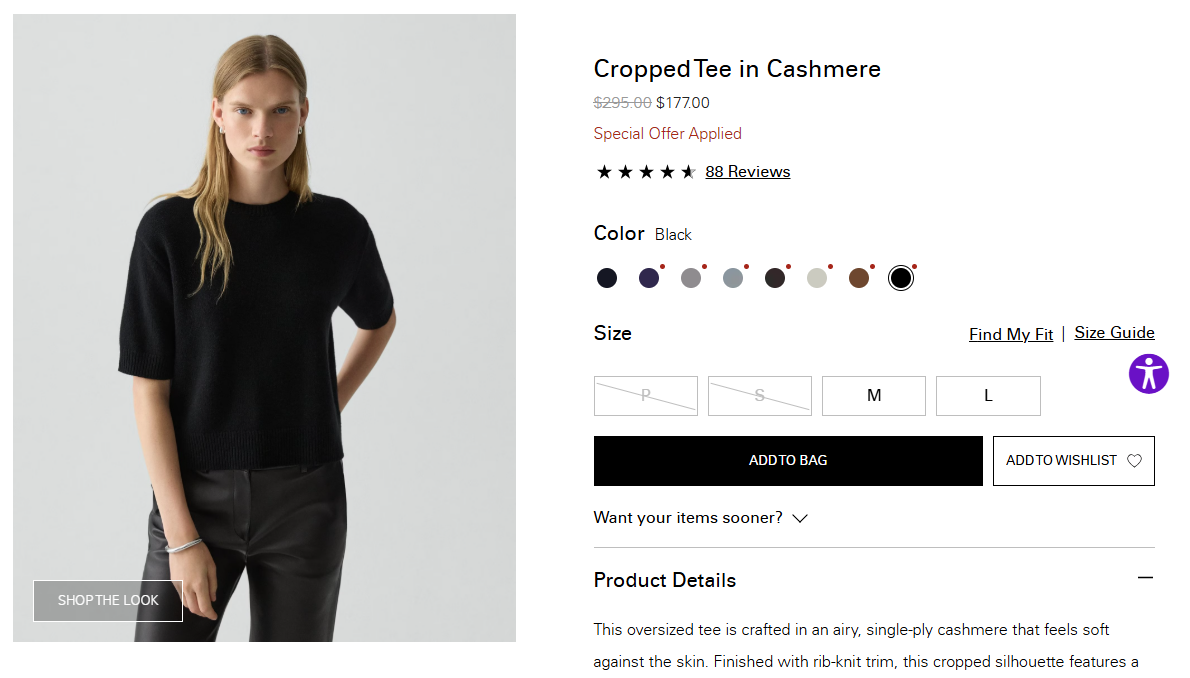Select the purple color swatch
This screenshot has width=1190, height=678.
click(x=649, y=278)
